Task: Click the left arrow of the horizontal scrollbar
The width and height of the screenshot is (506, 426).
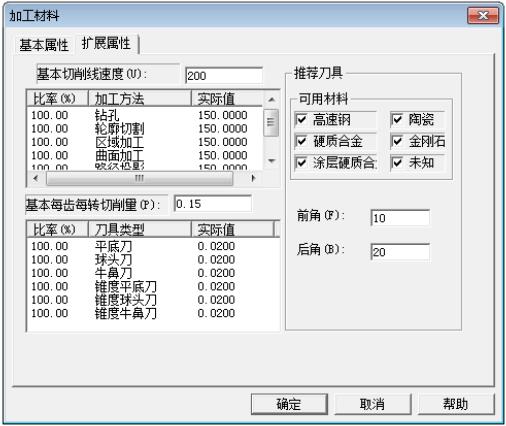Action: pos(36,178)
